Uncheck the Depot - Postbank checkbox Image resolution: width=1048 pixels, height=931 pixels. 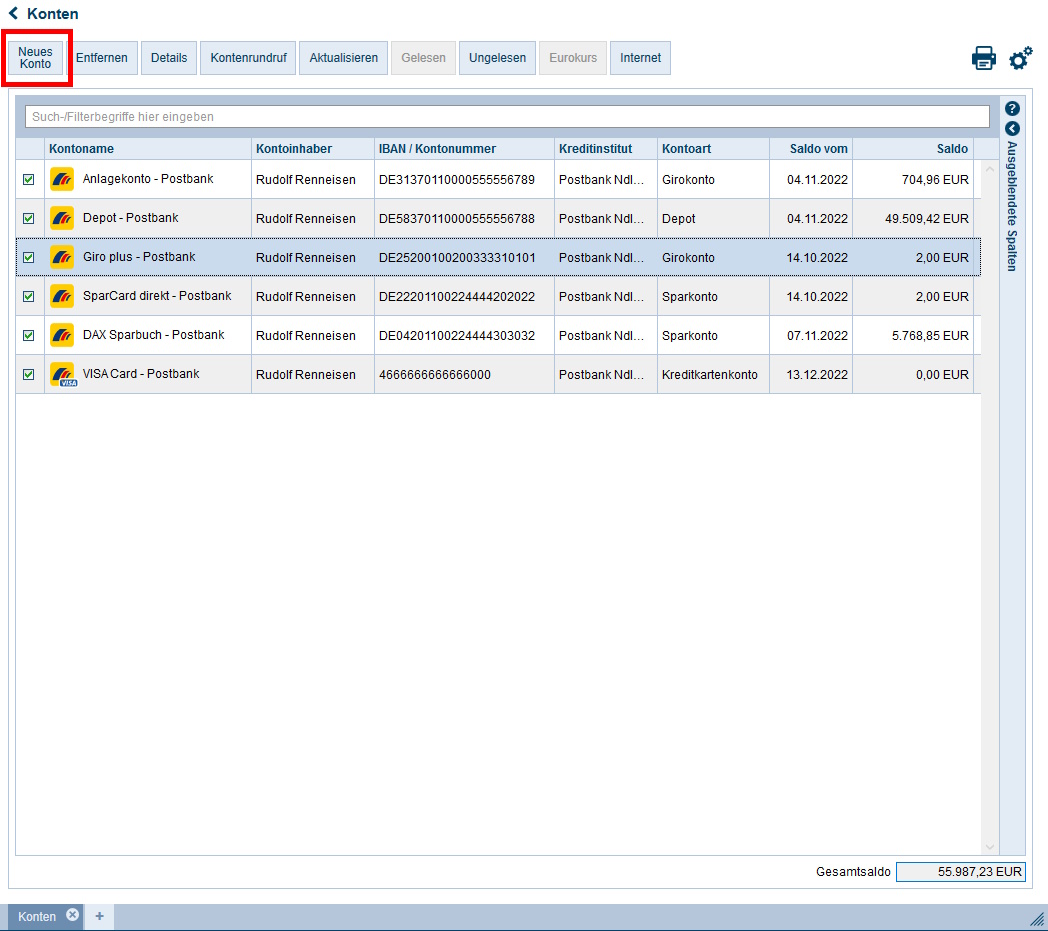[29, 218]
